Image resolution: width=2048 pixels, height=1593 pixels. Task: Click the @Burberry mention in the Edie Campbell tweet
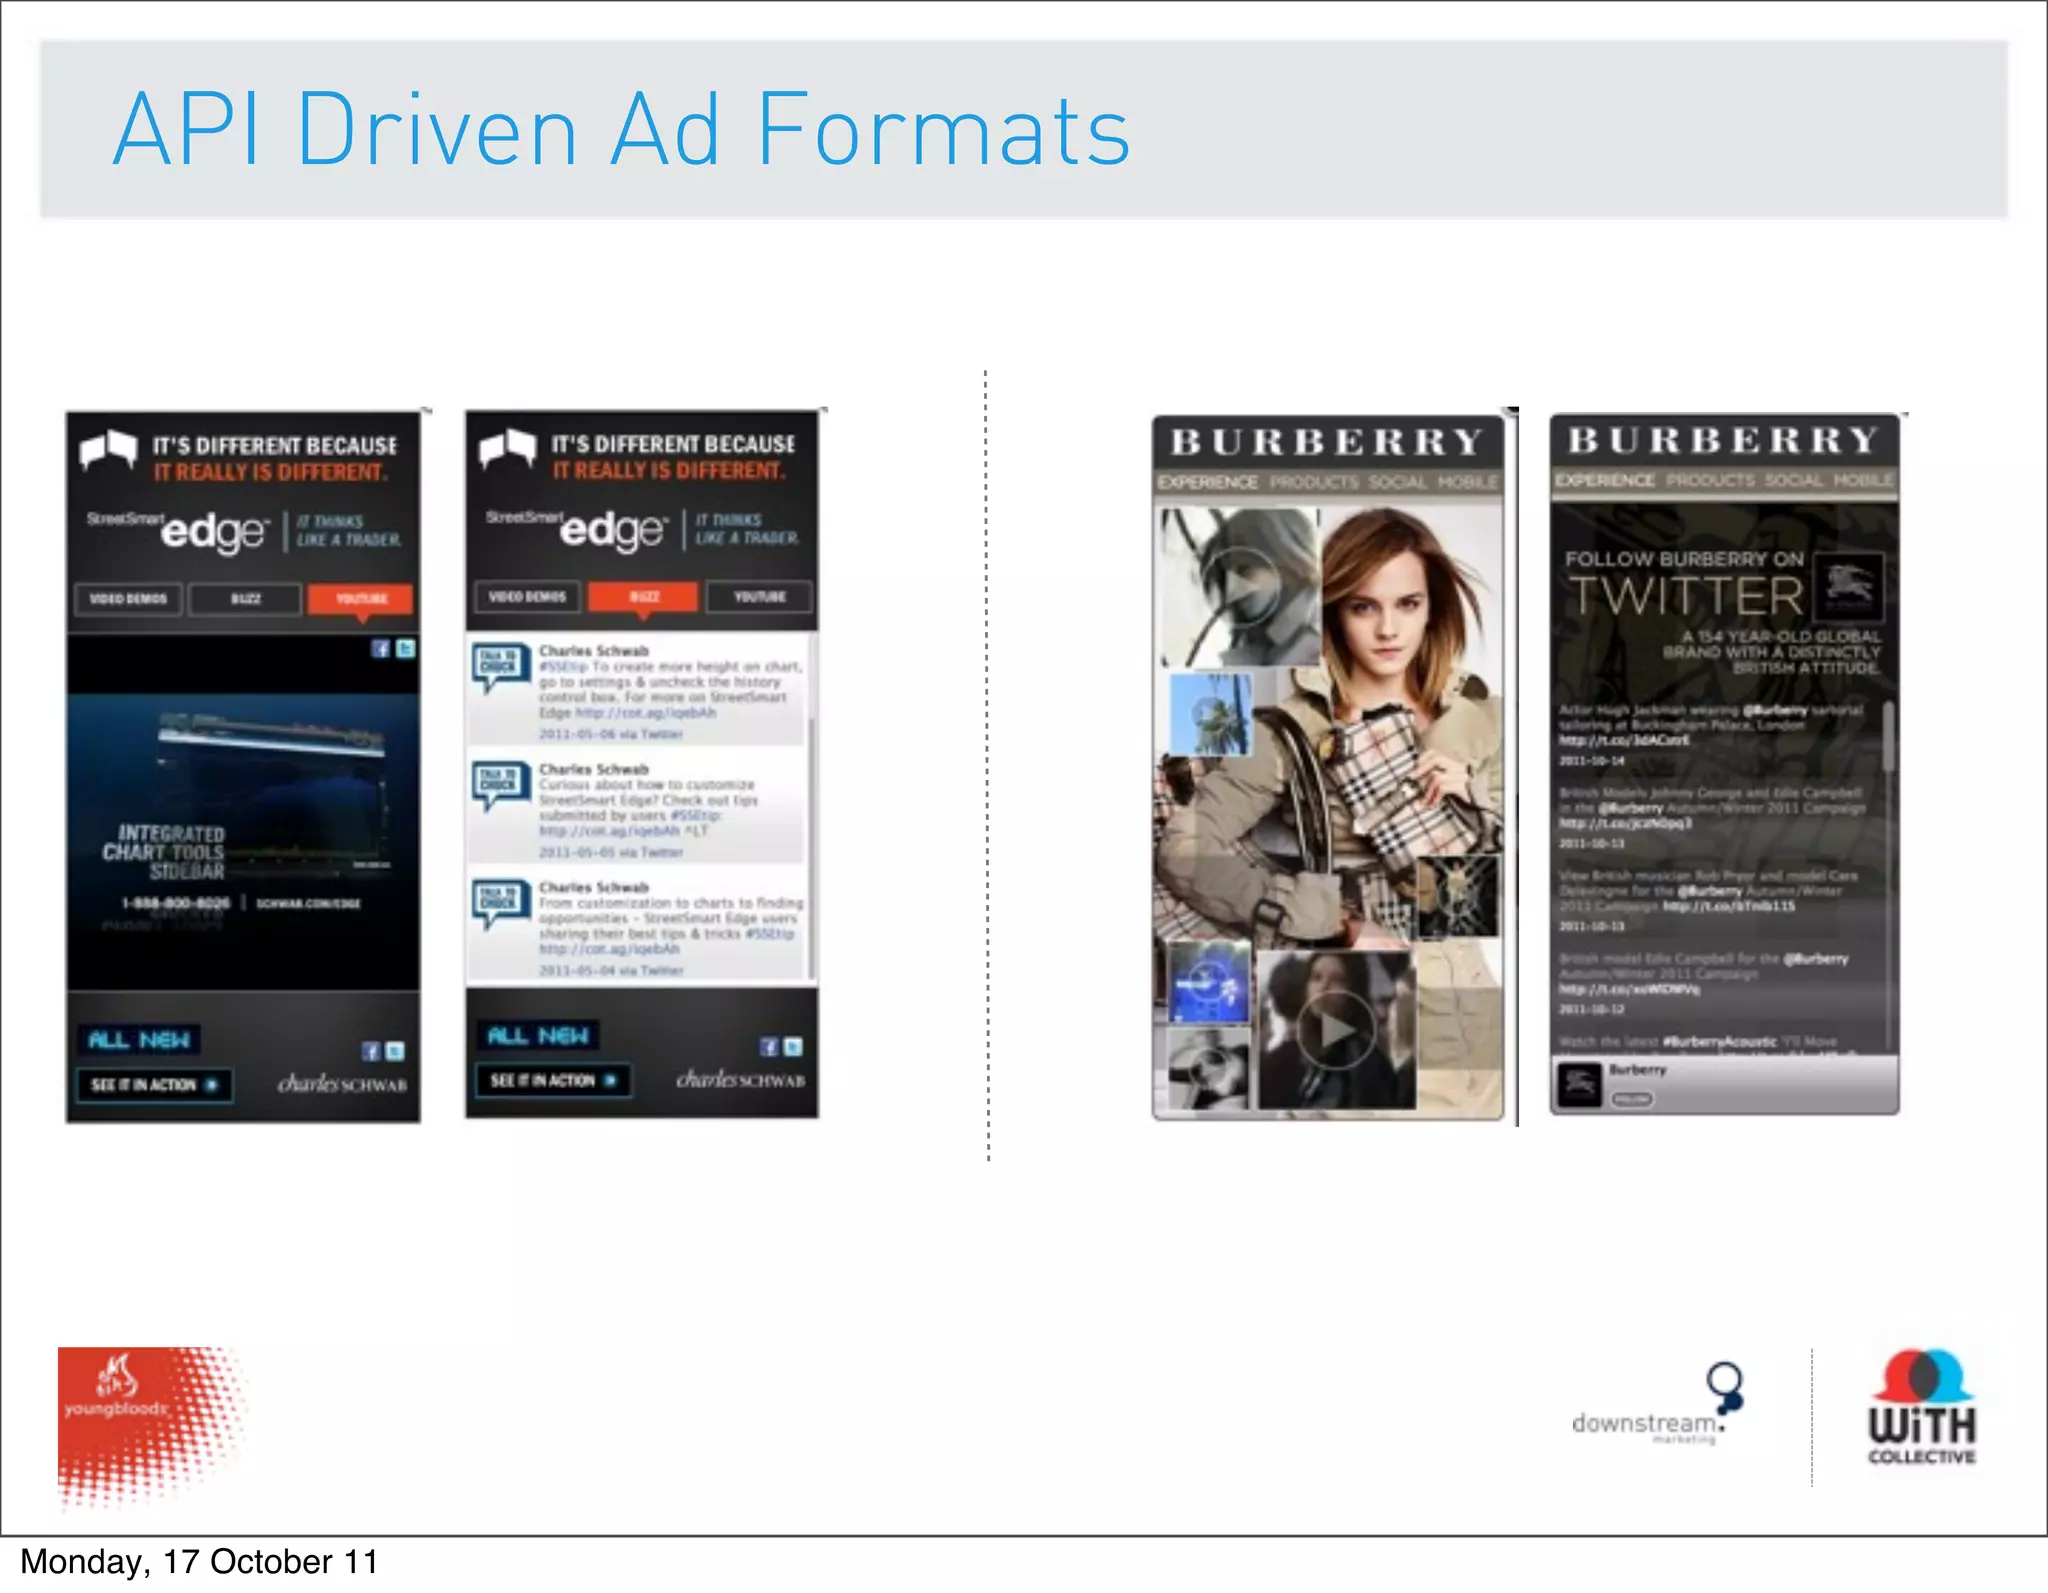coord(1816,959)
